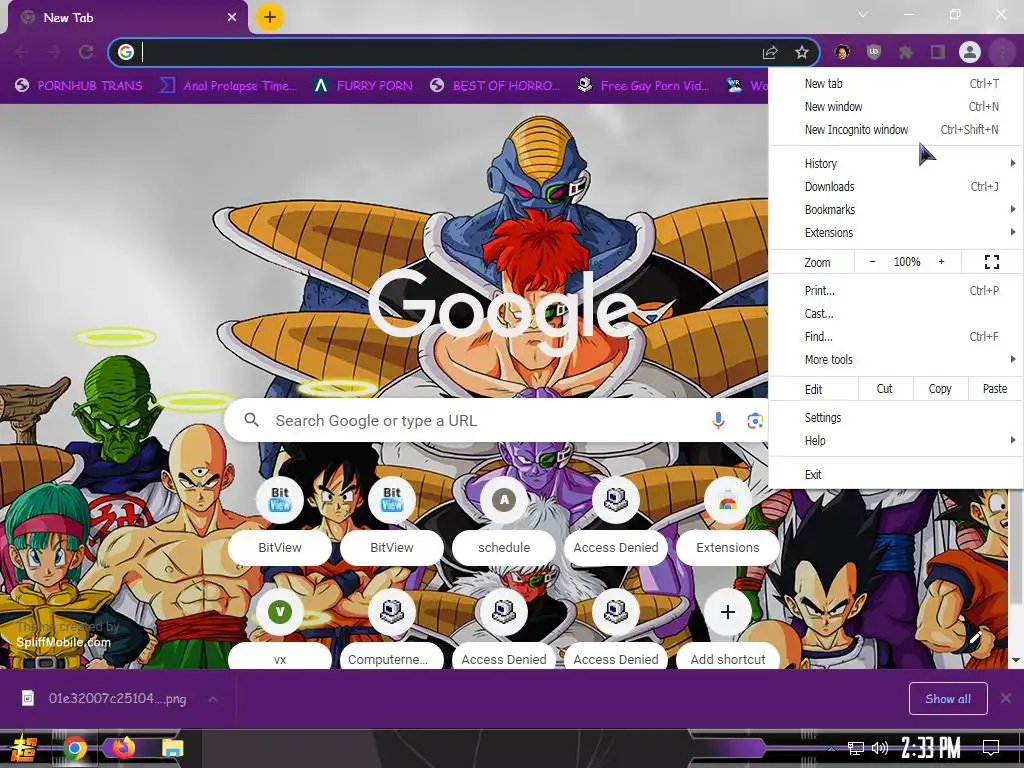Open Settings from the Chrome menu

click(896, 418)
